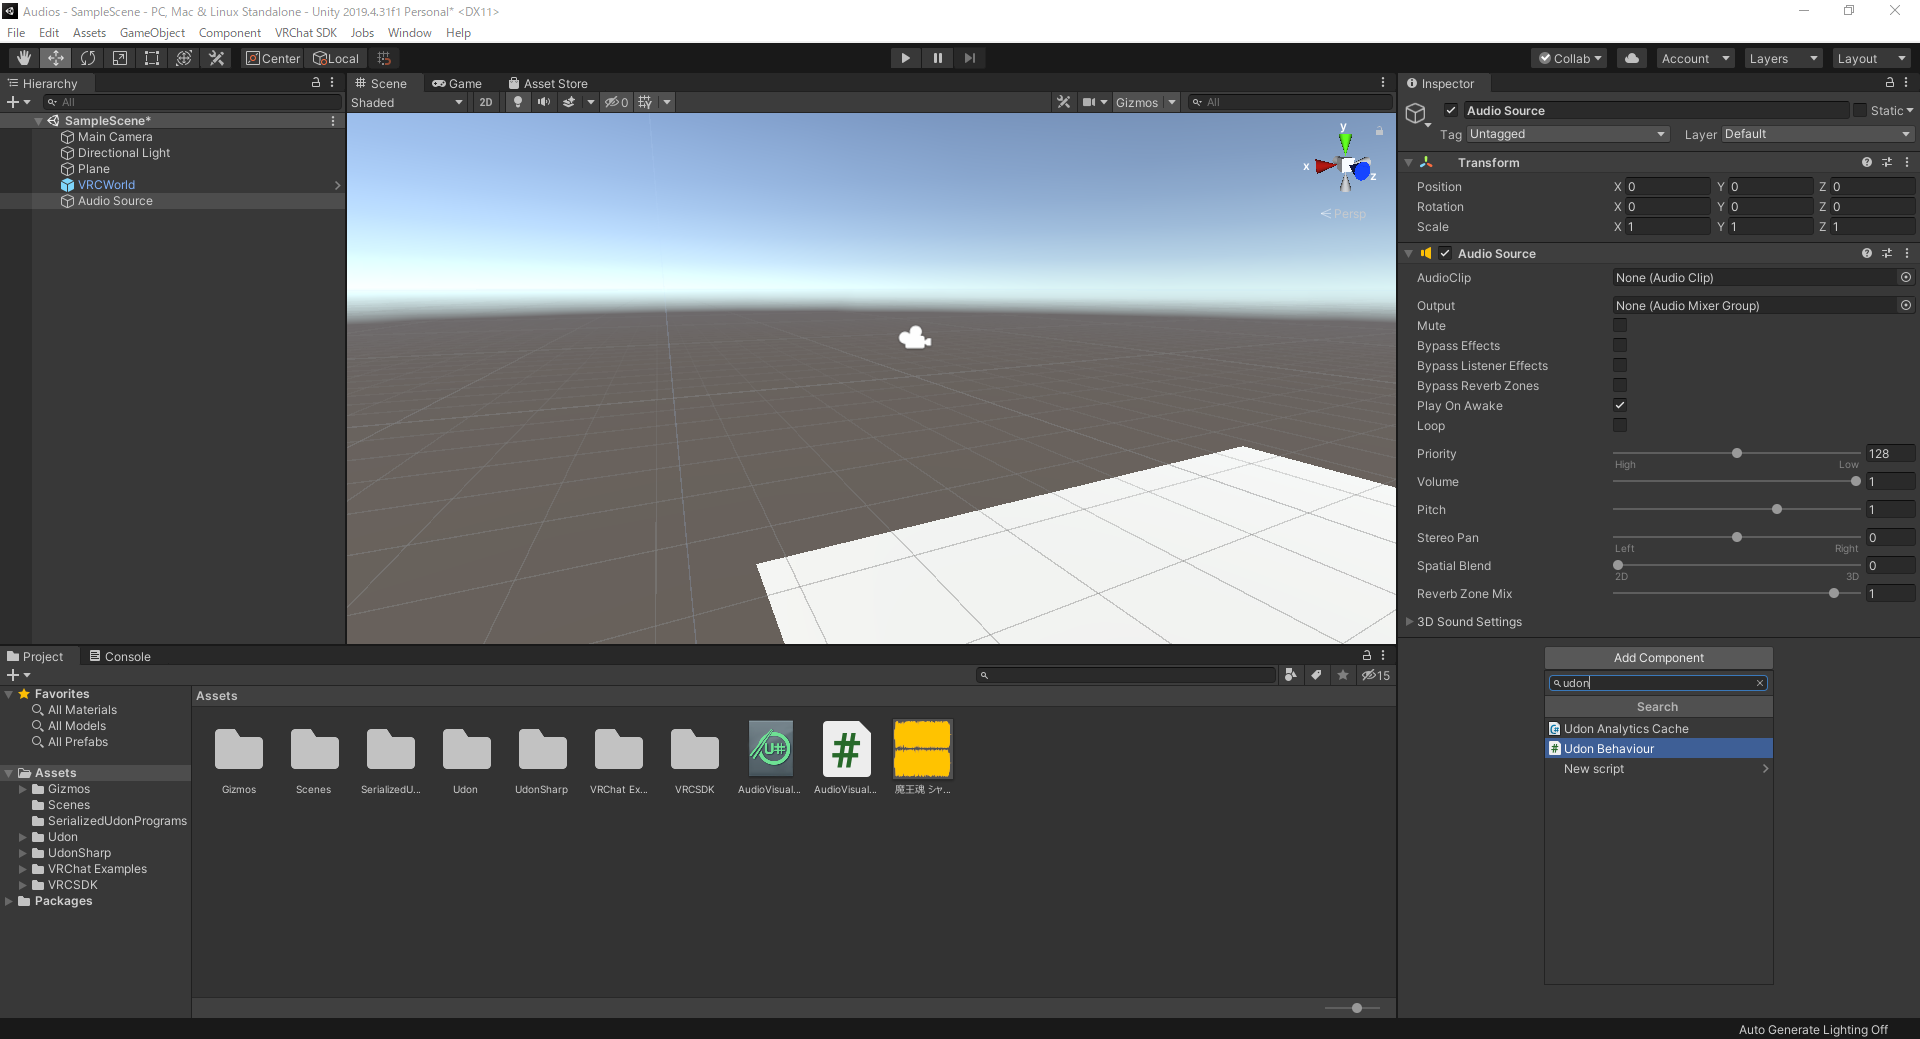Pick an AudioClip with object picker
Image resolution: width=1920 pixels, height=1039 pixels.
pos(1905,278)
